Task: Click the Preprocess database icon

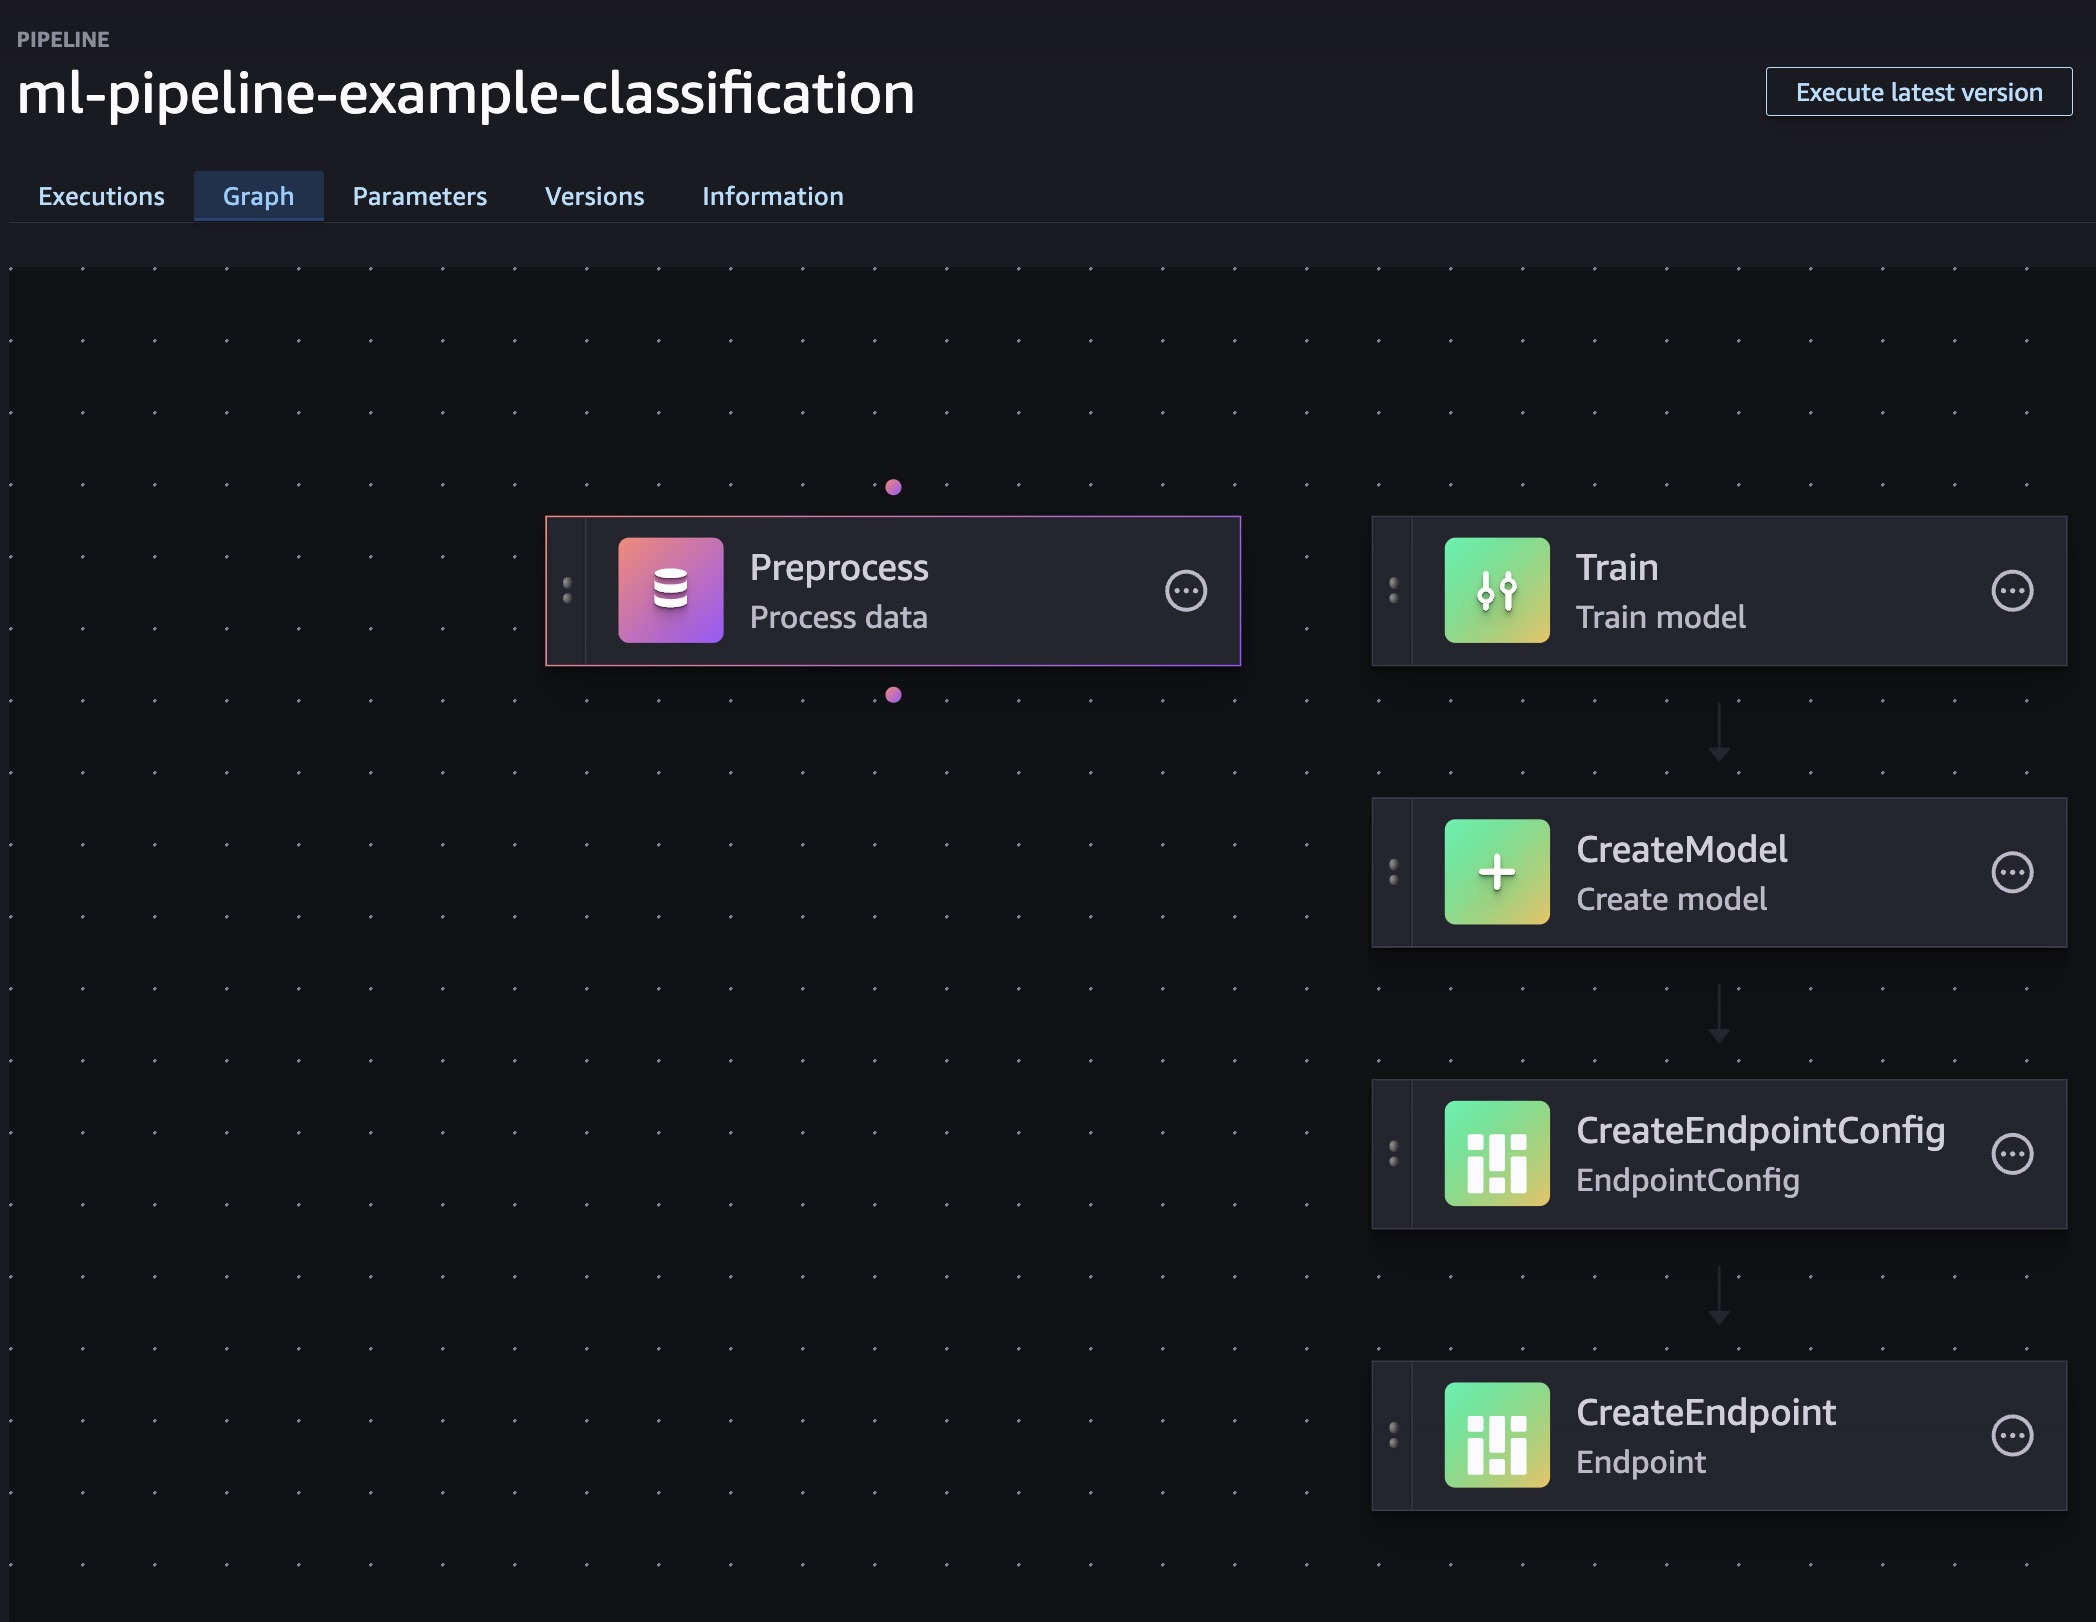Action: [670, 590]
